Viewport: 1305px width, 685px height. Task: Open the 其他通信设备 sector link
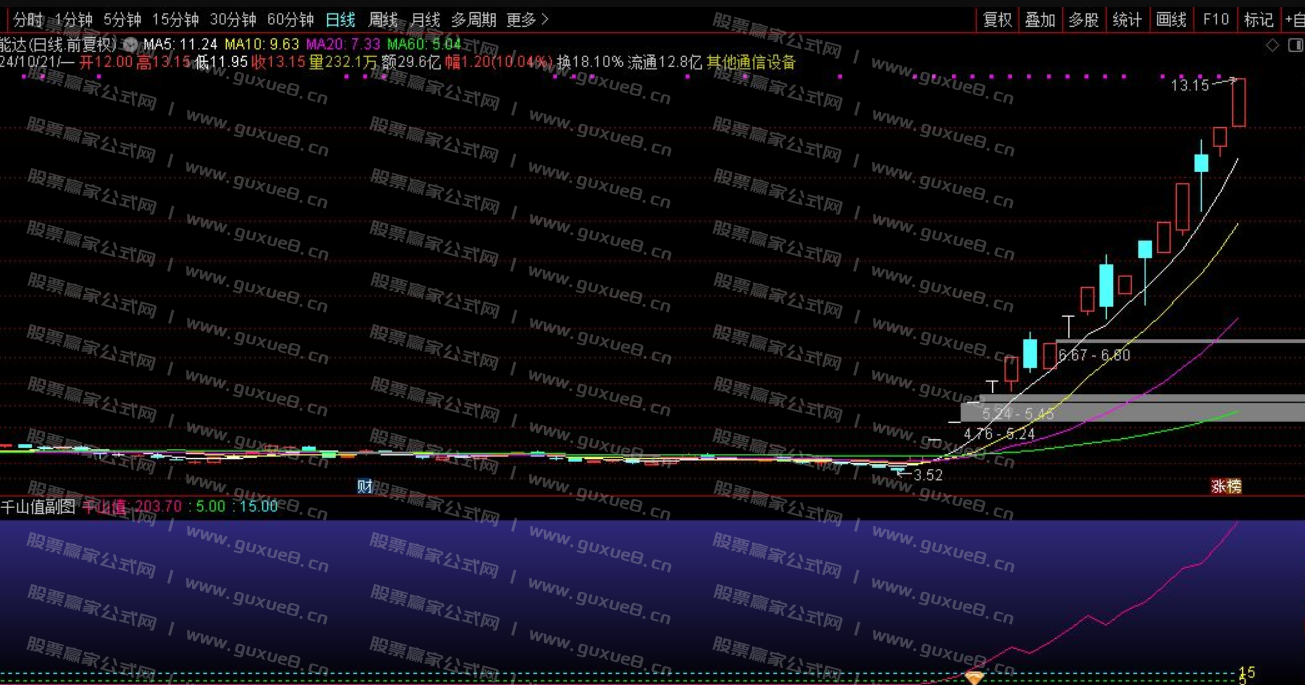point(749,61)
